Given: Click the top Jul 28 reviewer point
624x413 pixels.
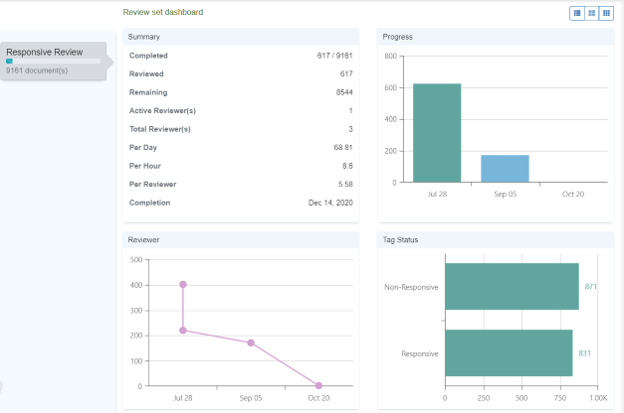Looking at the screenshot, I should point(183,284).
